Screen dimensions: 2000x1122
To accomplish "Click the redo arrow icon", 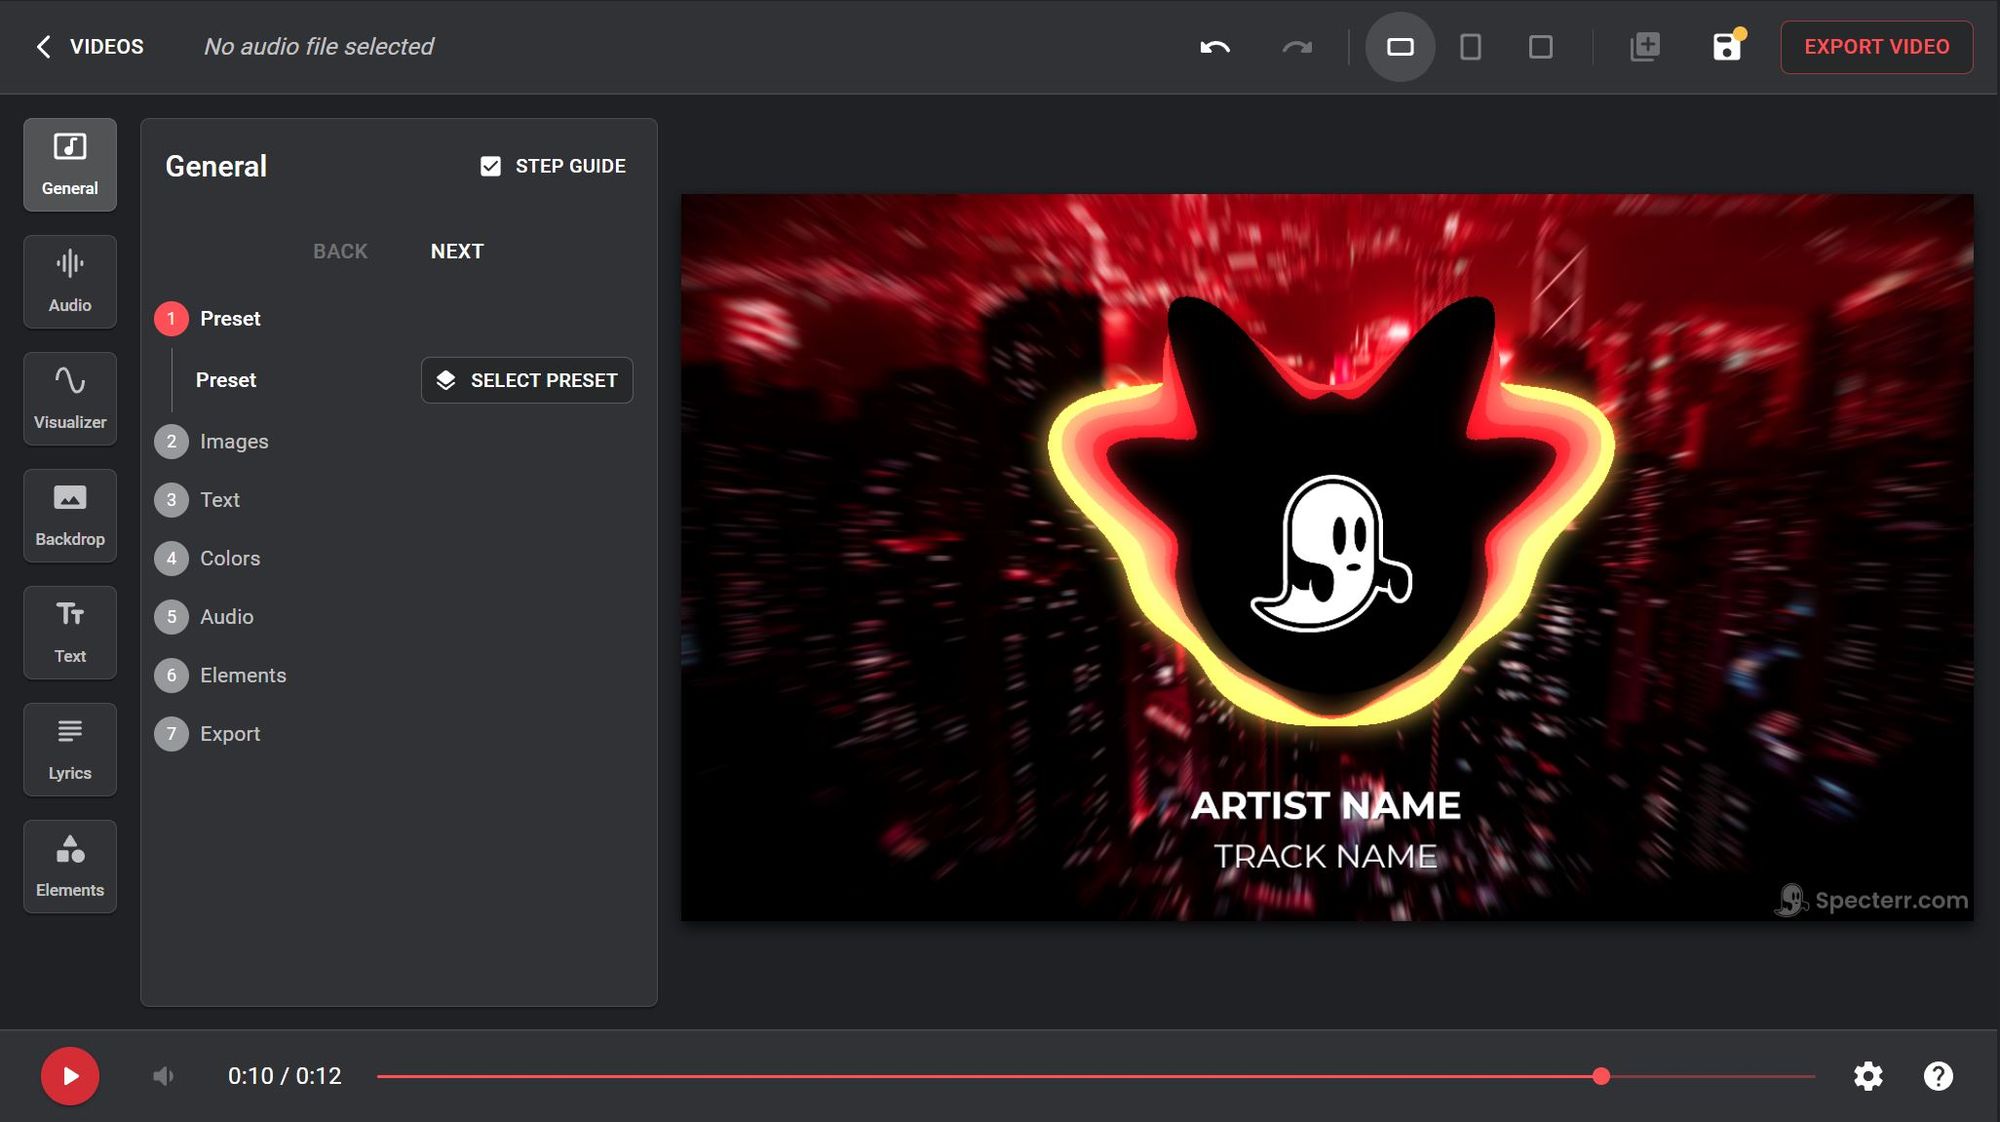I will coord(1297,47).
